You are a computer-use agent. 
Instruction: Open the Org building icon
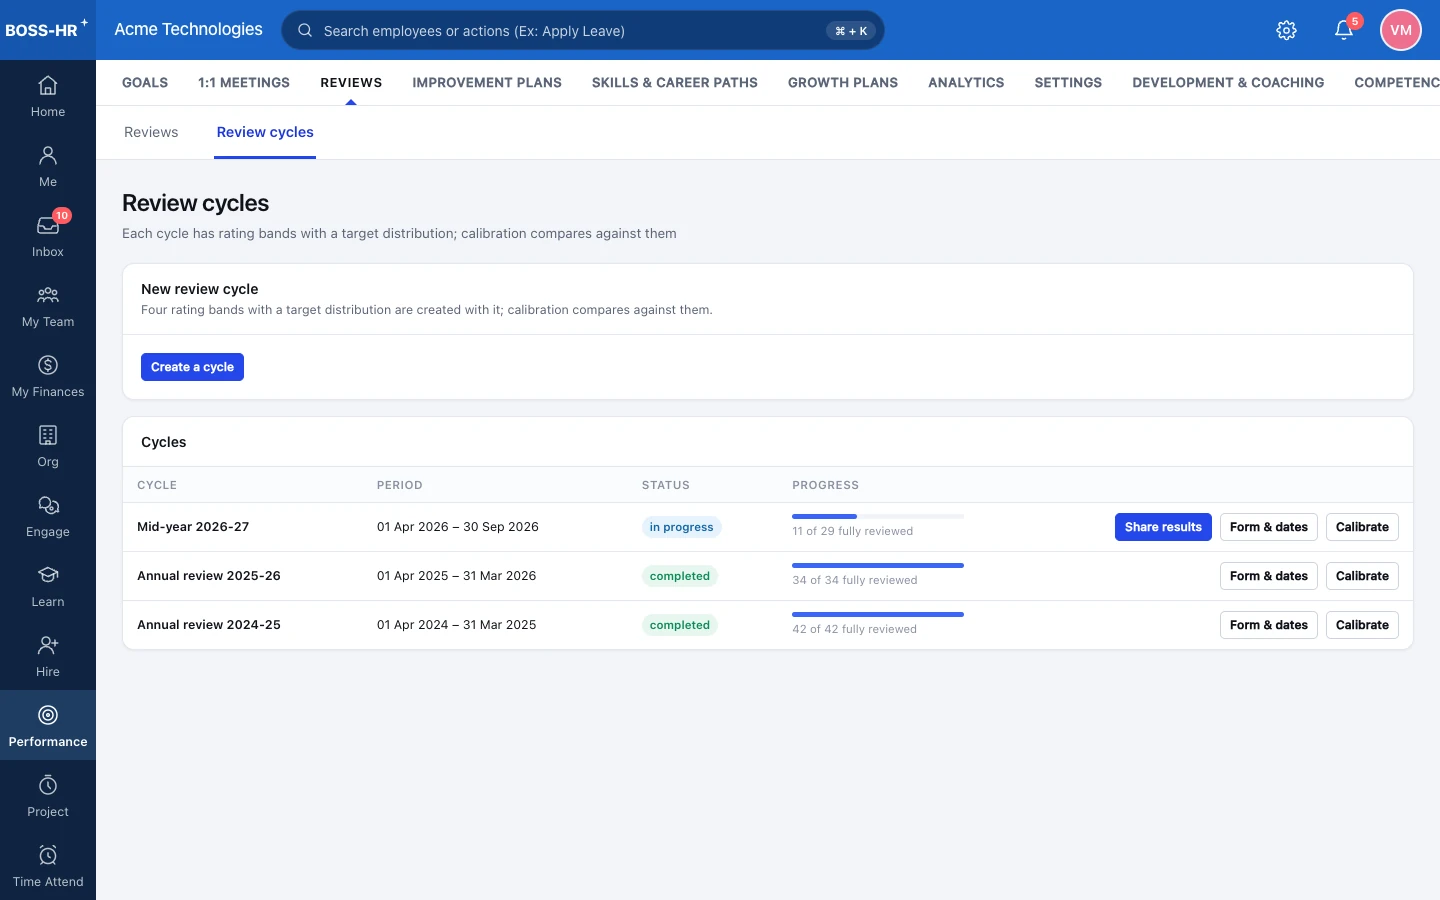48,435
